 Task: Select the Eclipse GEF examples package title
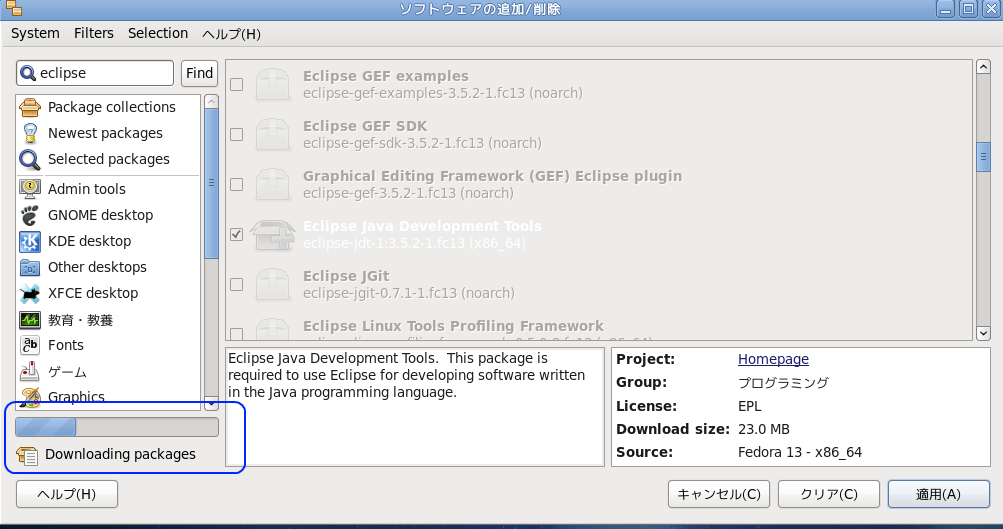[x=386, y=76]
